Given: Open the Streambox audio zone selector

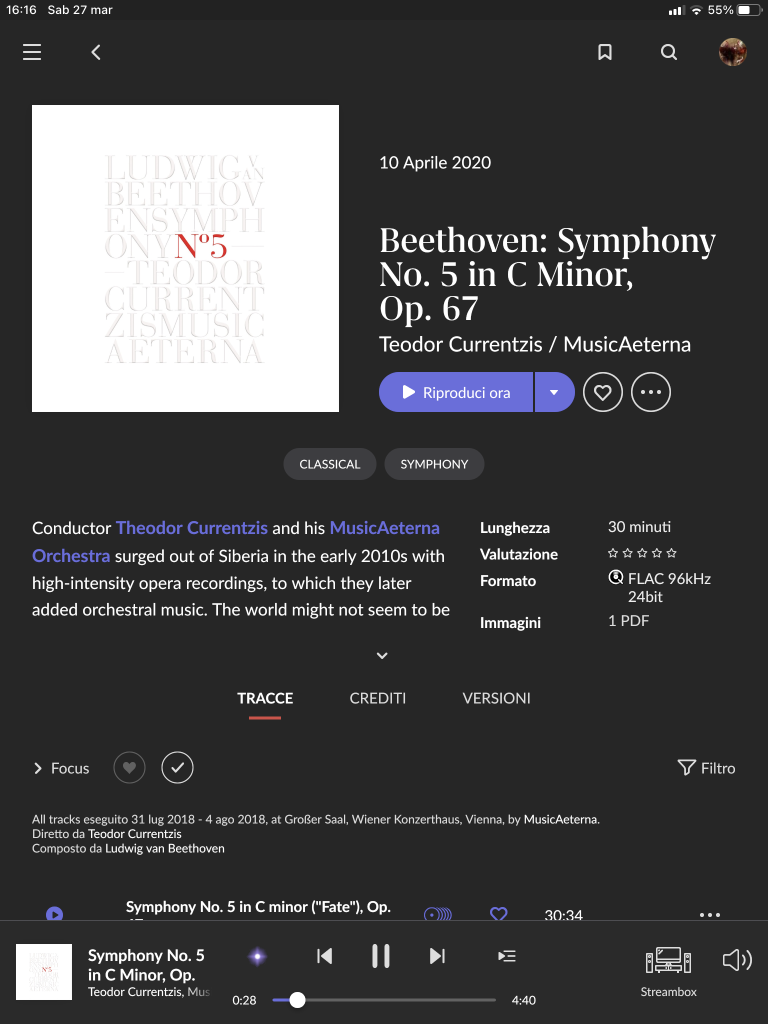Looking at the screenshot, I should coord(668,972).
